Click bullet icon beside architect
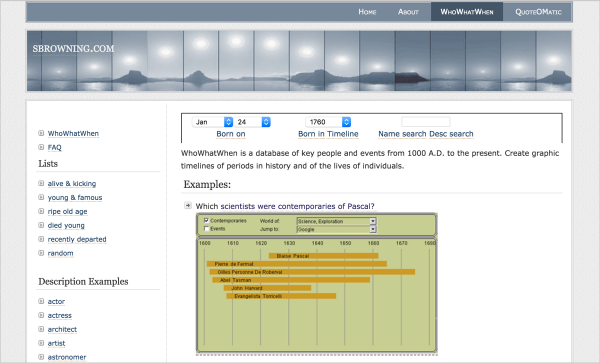The image size is (600, 363). (41, 329)
